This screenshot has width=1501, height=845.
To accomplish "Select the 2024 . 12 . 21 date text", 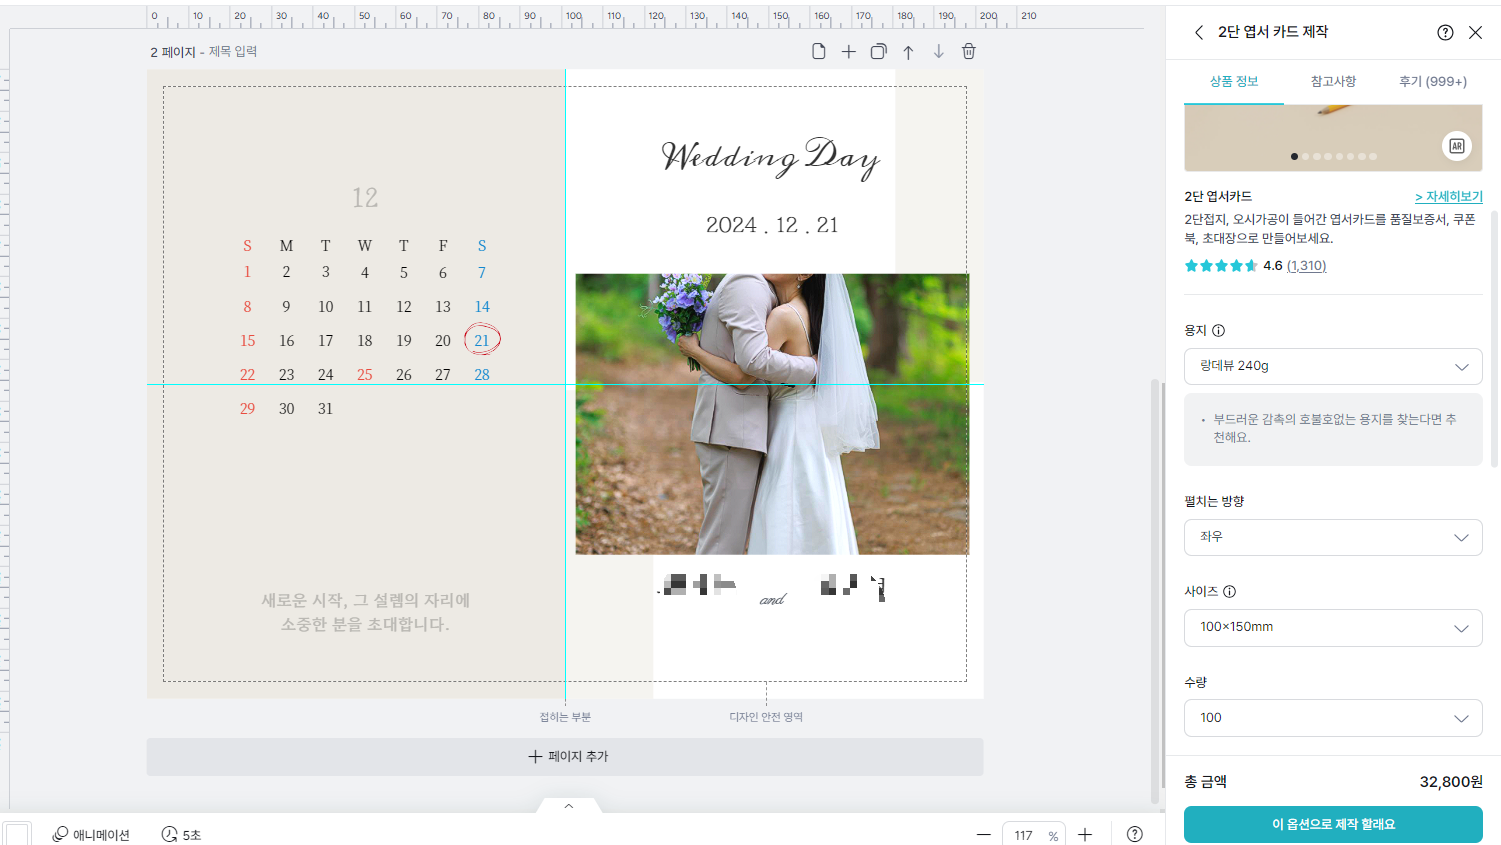I will tap(772, 225).
